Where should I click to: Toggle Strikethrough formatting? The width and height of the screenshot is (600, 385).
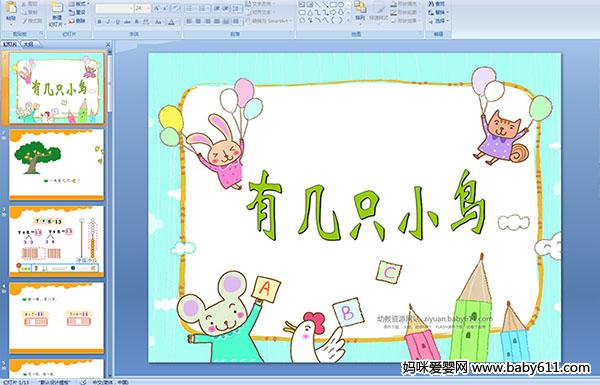(x=127, y=22)
